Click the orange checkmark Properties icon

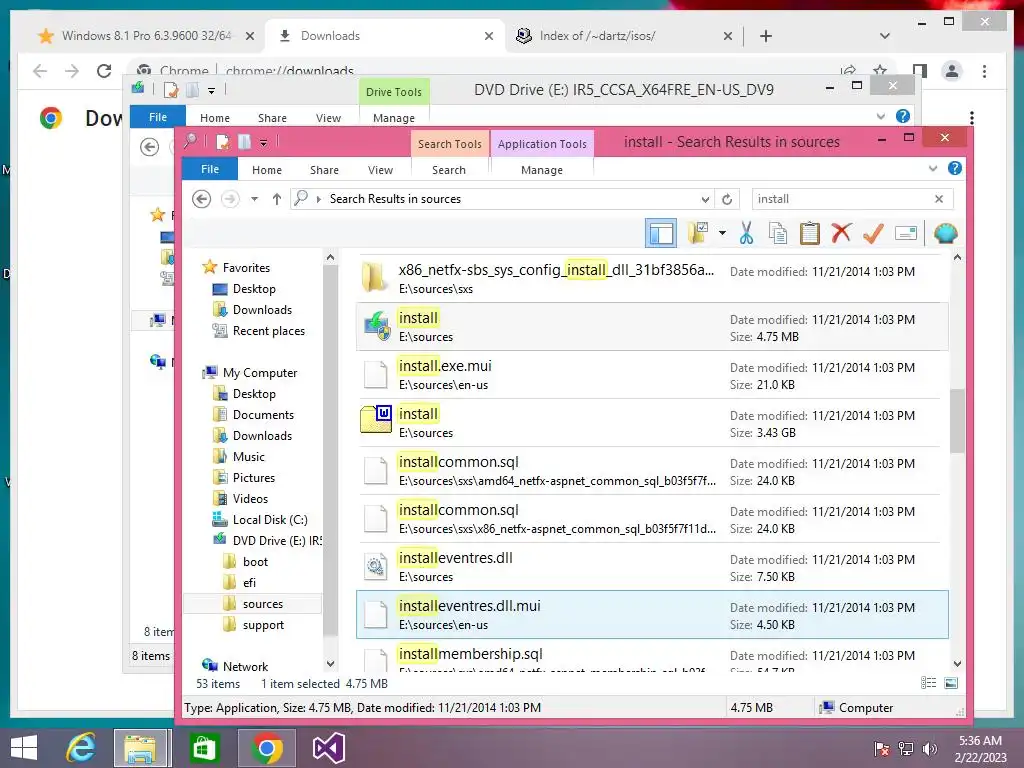(x=873, y=233)
